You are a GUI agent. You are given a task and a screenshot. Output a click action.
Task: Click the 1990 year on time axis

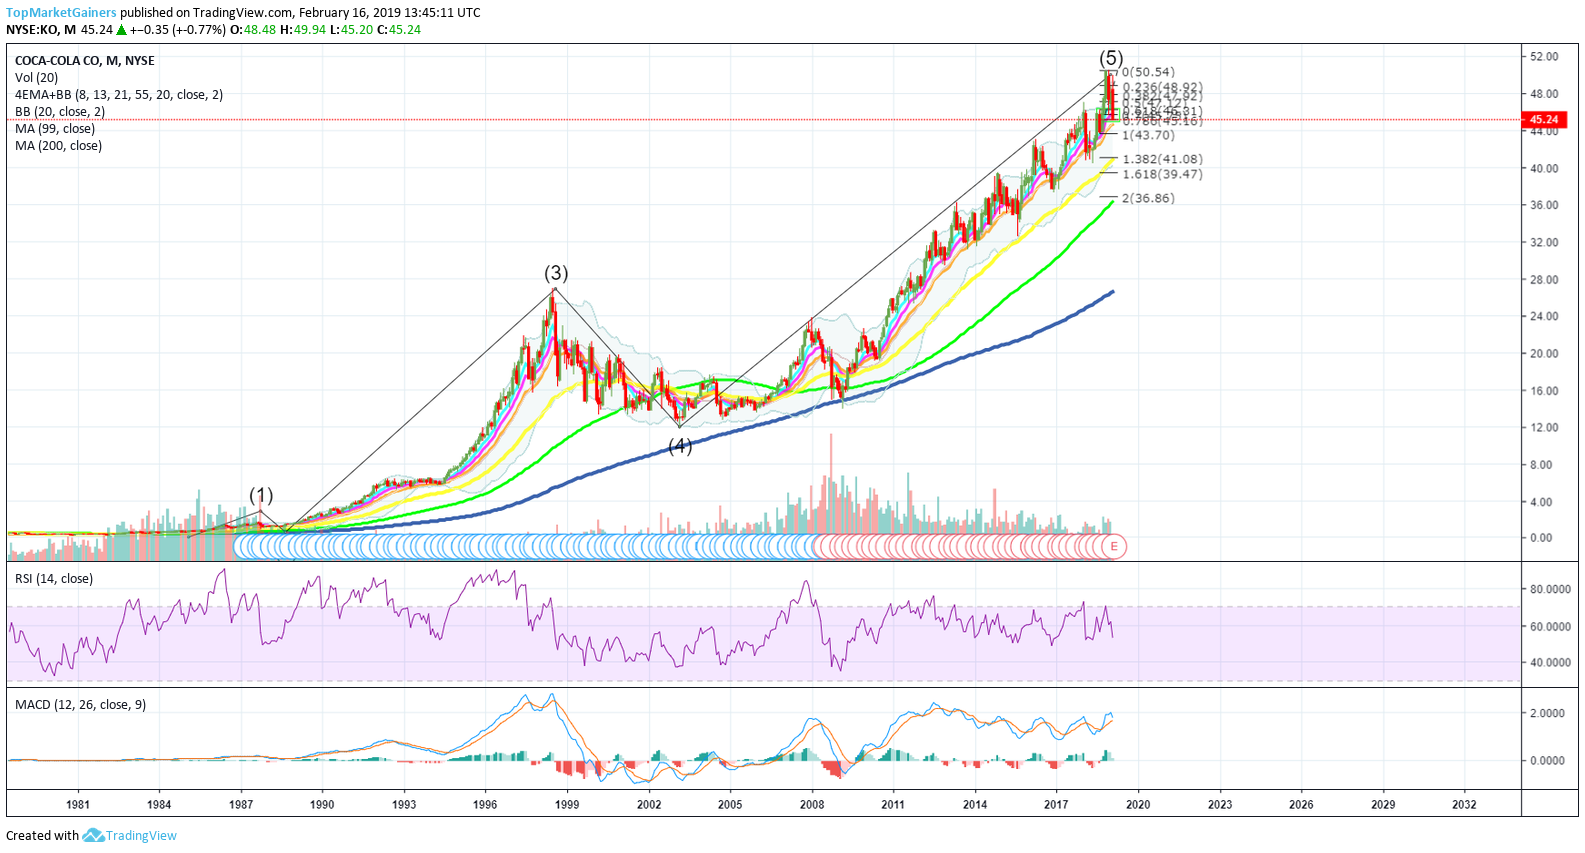click(322, 805)
